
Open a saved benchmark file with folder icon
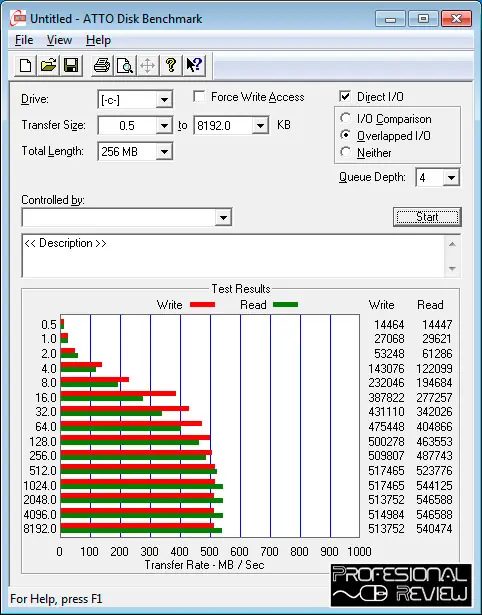pos(48,65)
